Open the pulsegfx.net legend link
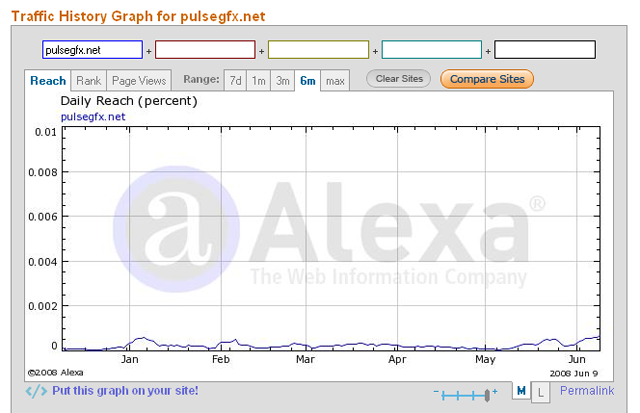The width and height of the screenshot is (640, 413). coord(93,117)
